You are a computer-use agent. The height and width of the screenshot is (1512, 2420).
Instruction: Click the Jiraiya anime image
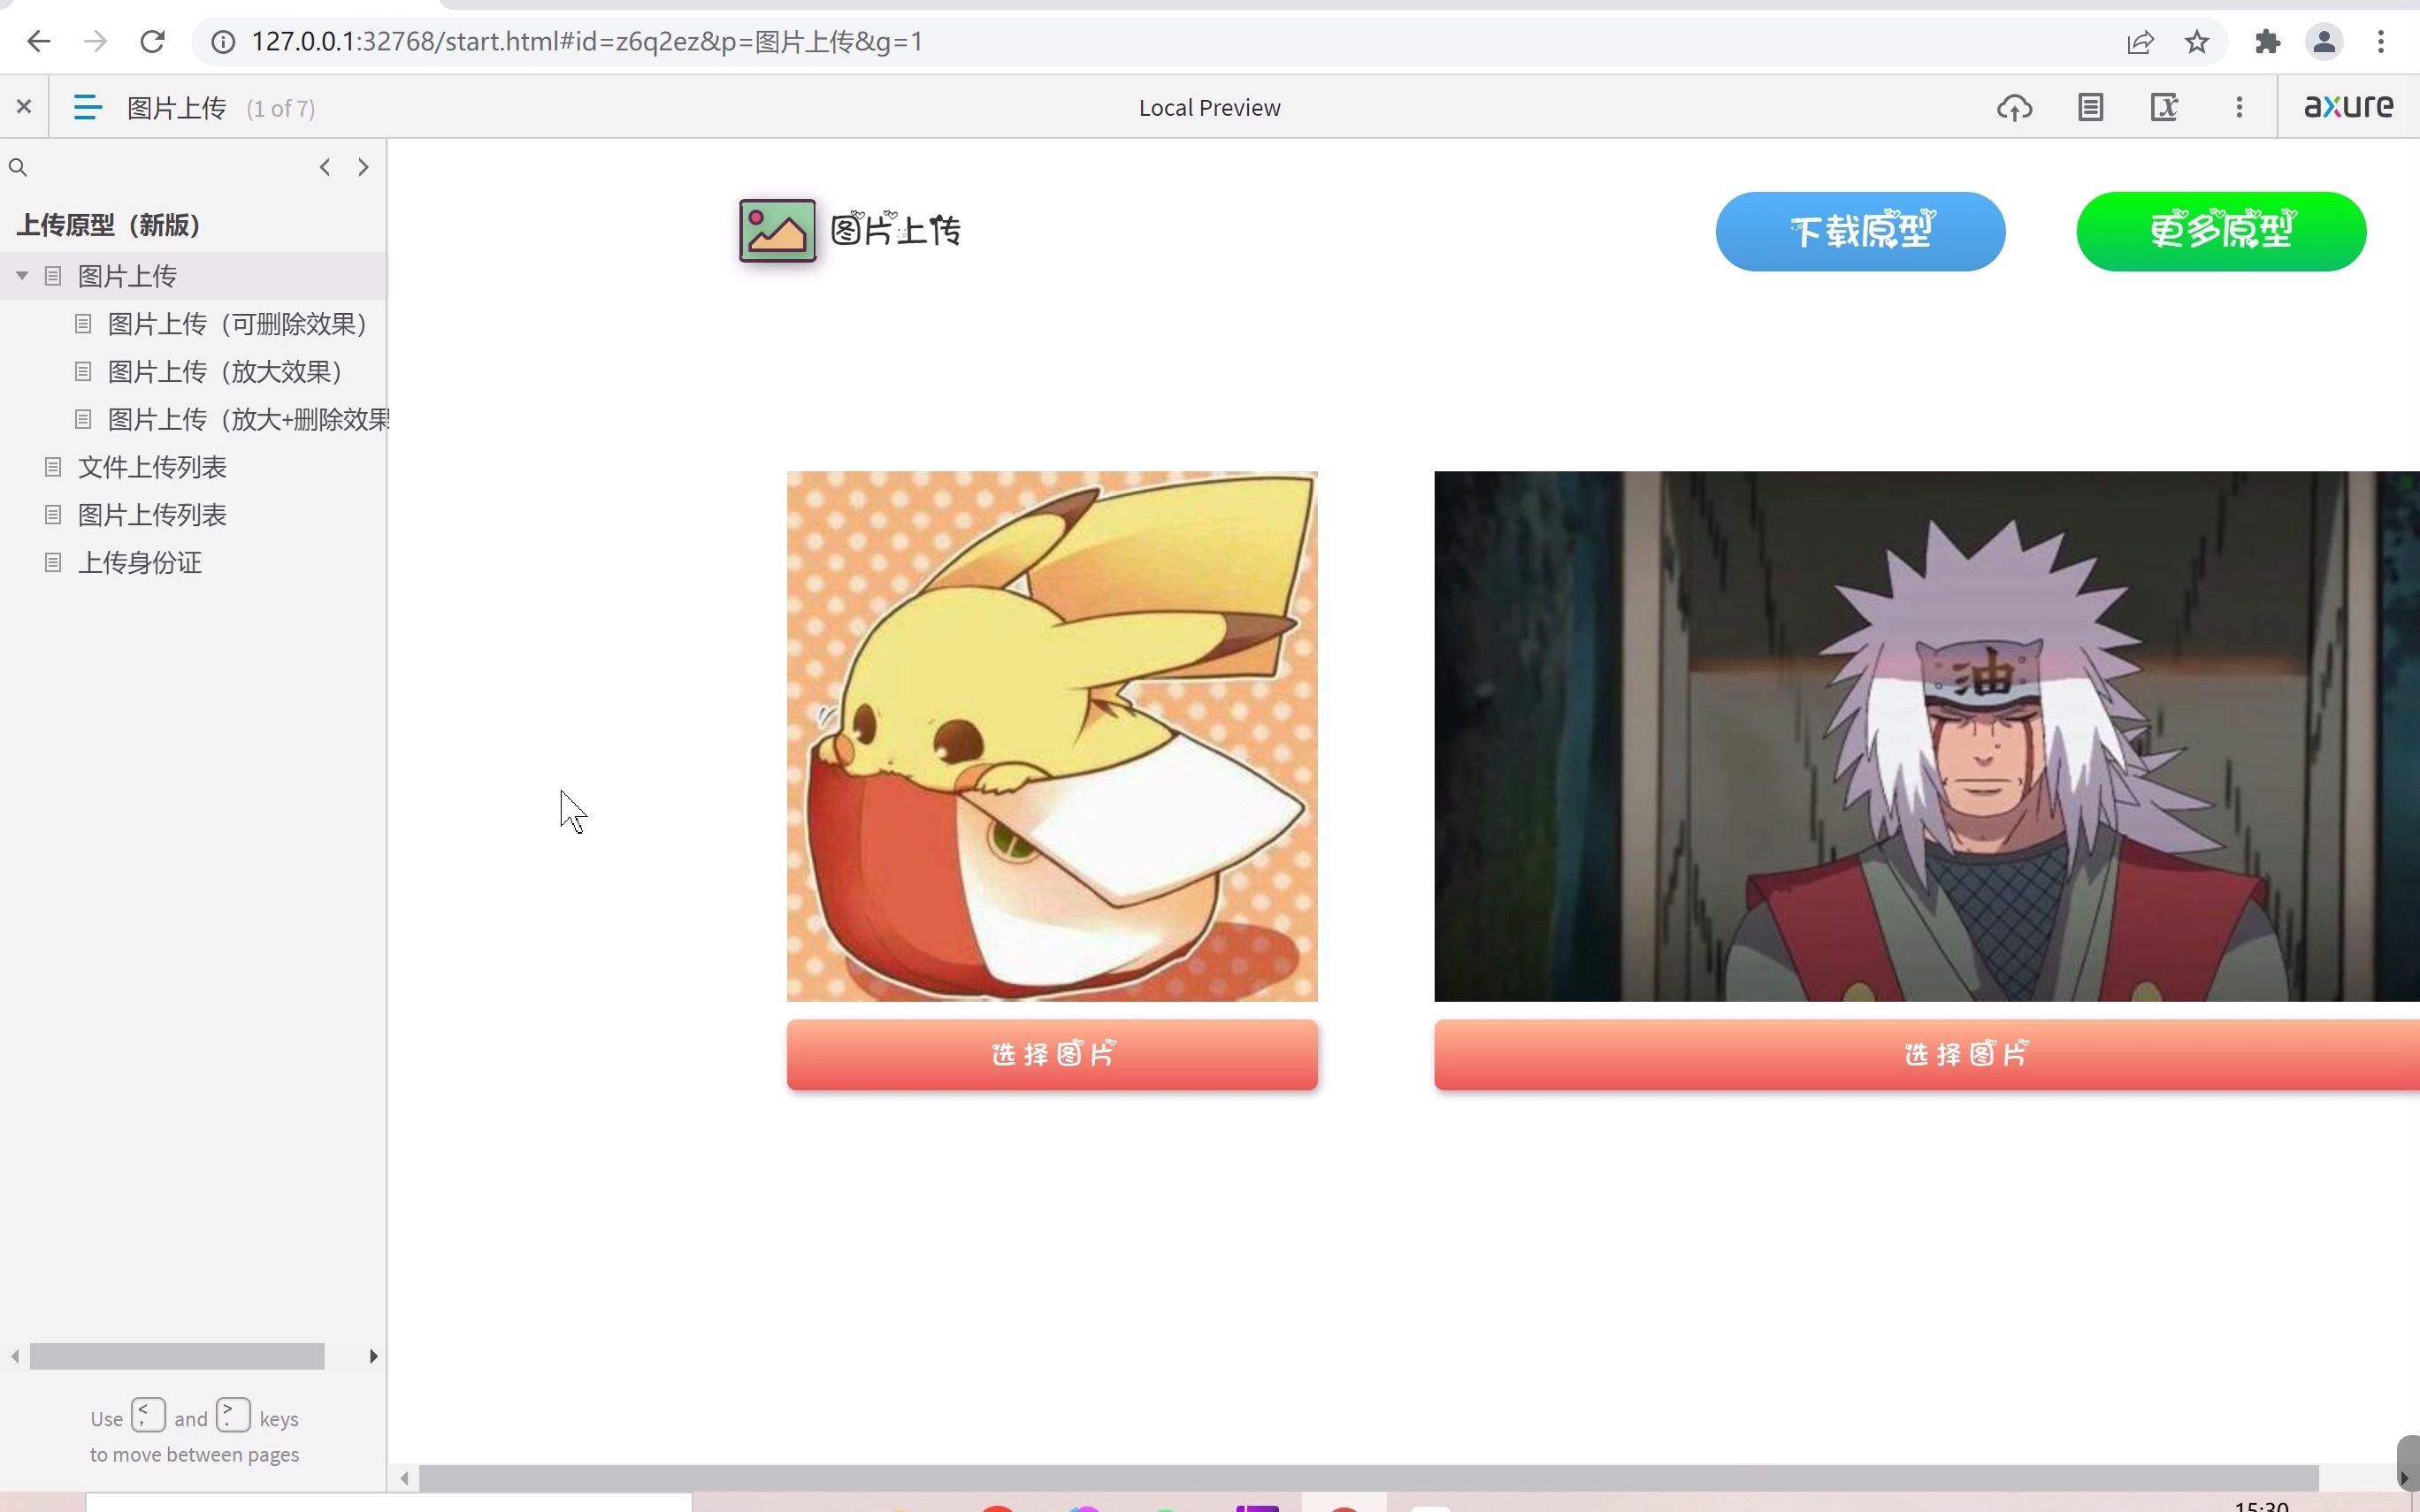pos(1927,736)
